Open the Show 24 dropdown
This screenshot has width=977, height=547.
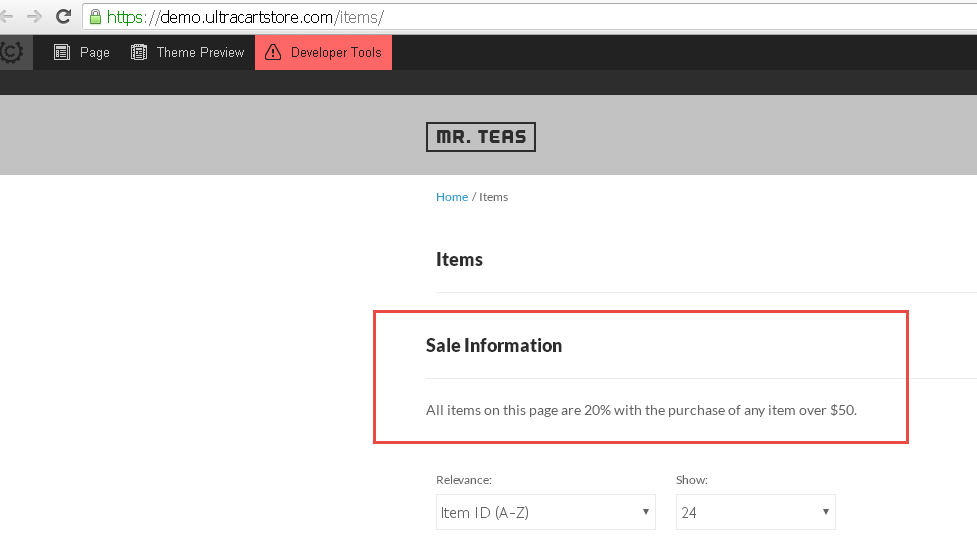click(756, 512)
